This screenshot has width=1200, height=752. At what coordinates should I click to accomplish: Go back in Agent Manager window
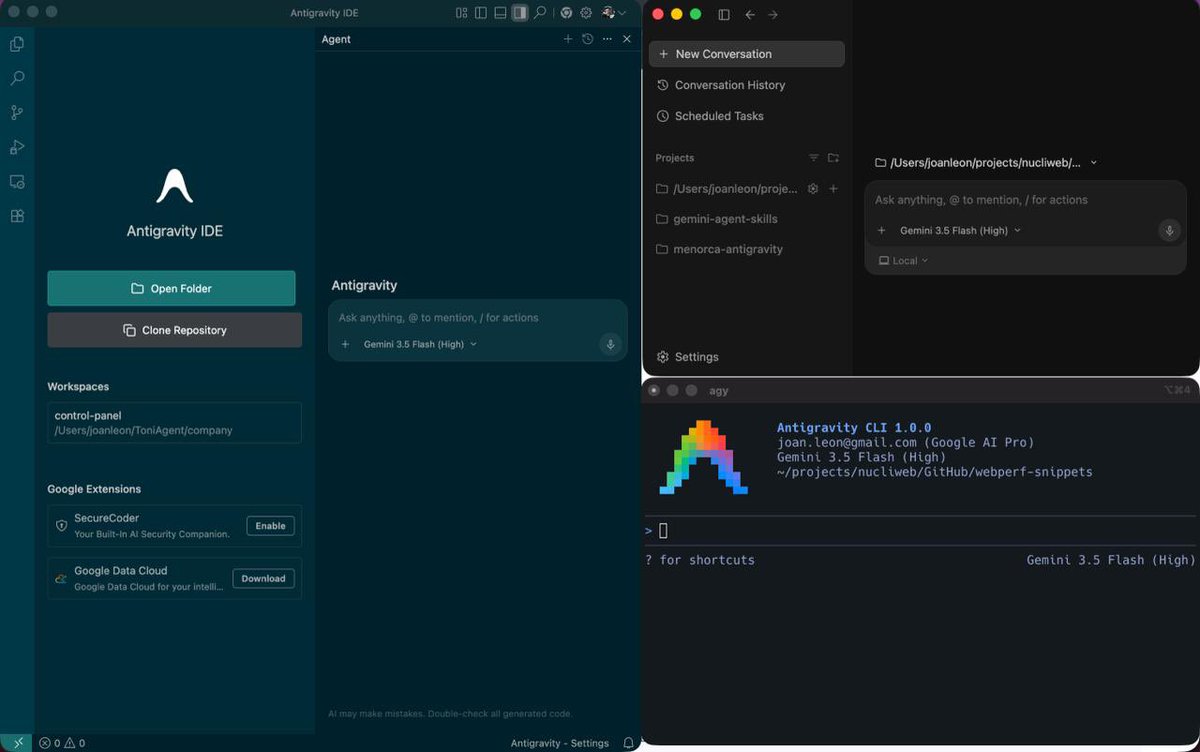[x=750, y=14]
